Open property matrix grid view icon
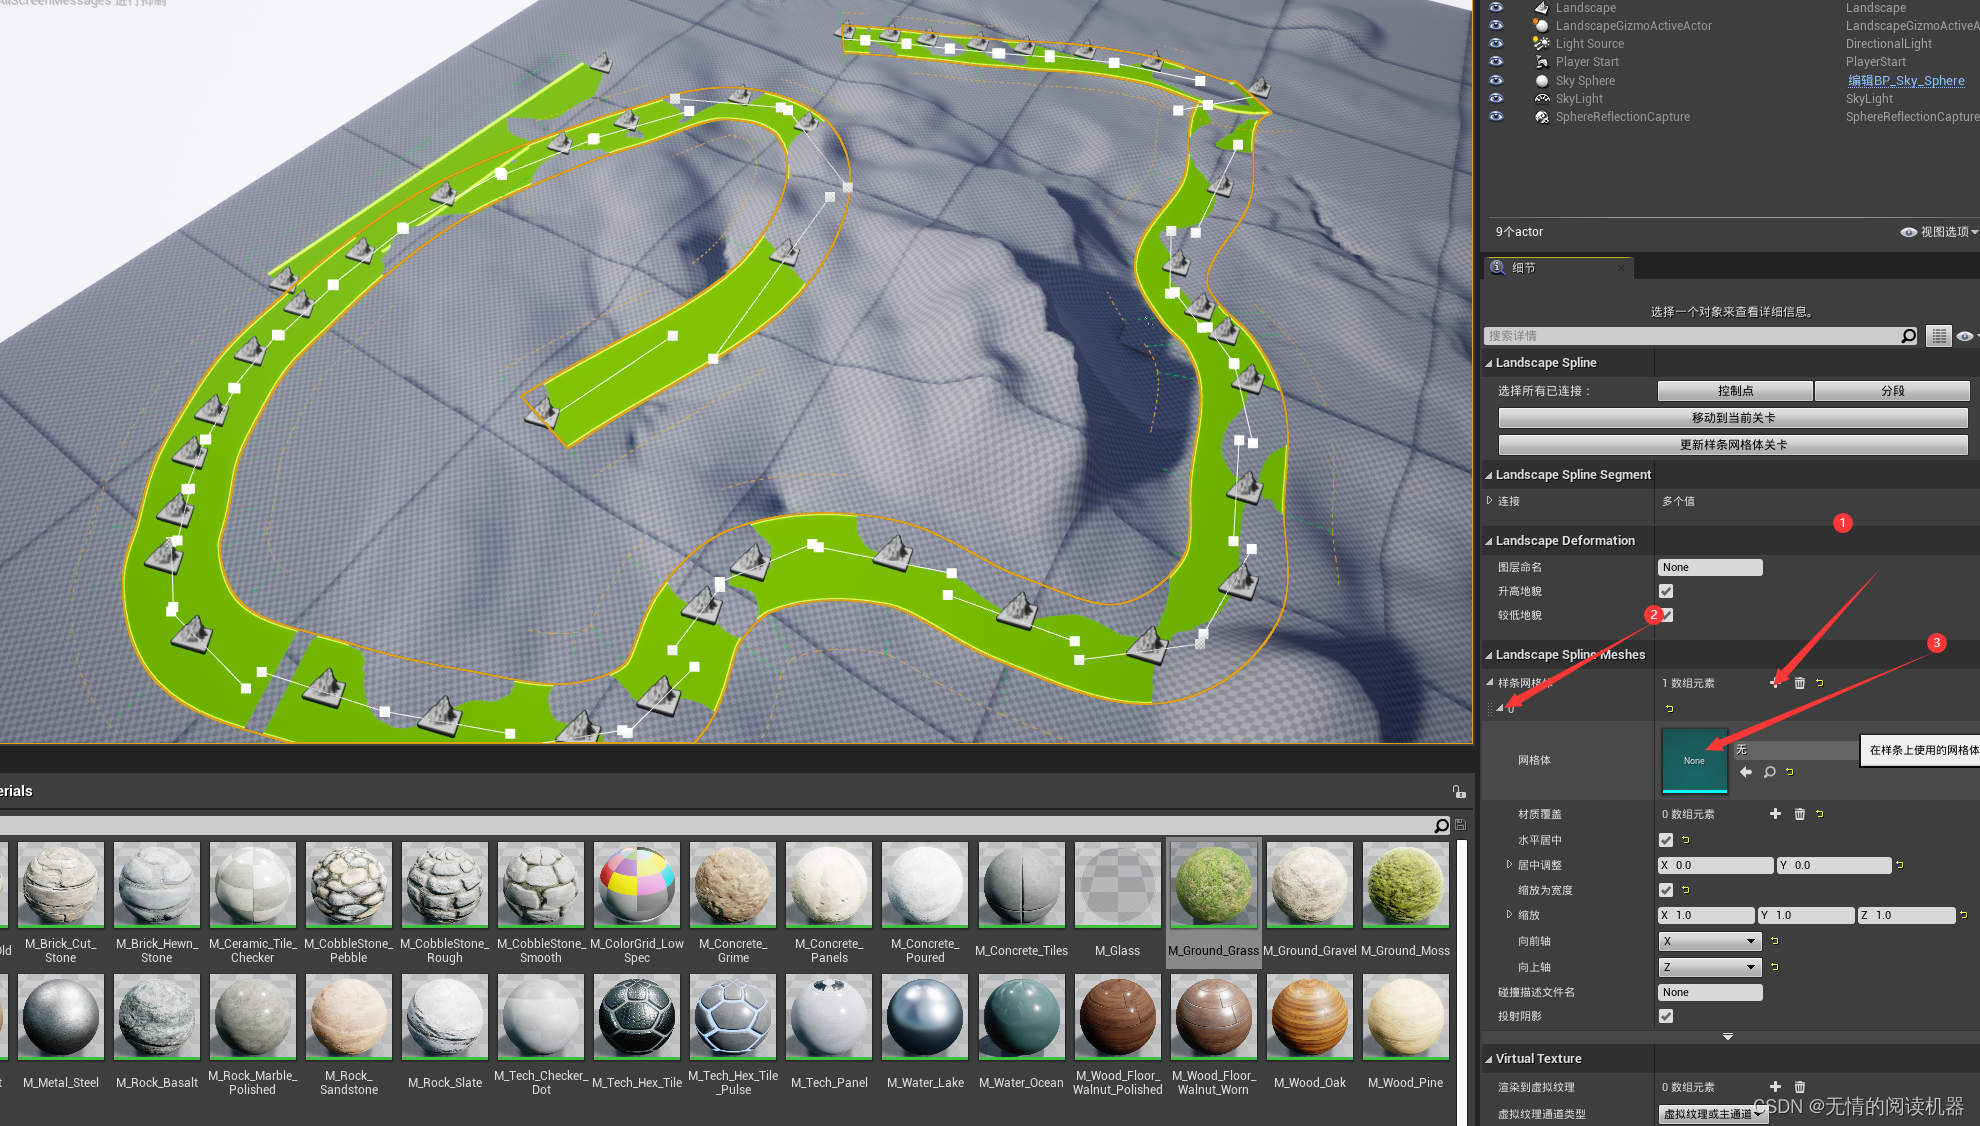Screen dimensions: 1980x1126 coord(1938,336)
